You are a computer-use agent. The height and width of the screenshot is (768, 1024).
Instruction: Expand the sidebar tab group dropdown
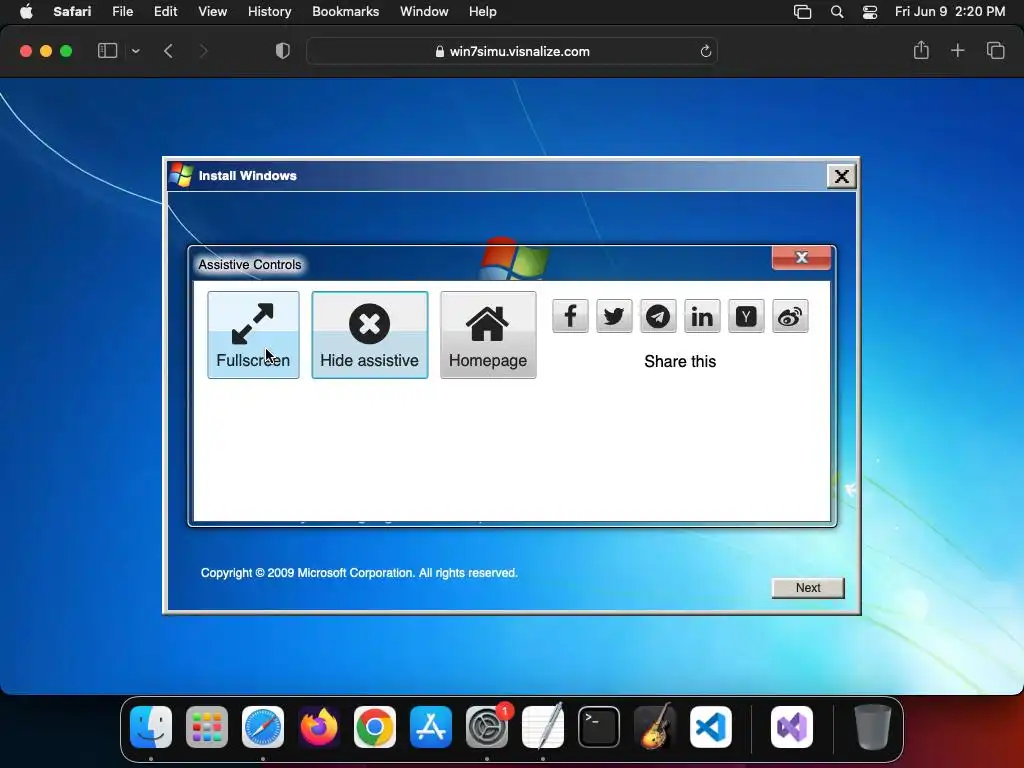(x=135, y=51)
